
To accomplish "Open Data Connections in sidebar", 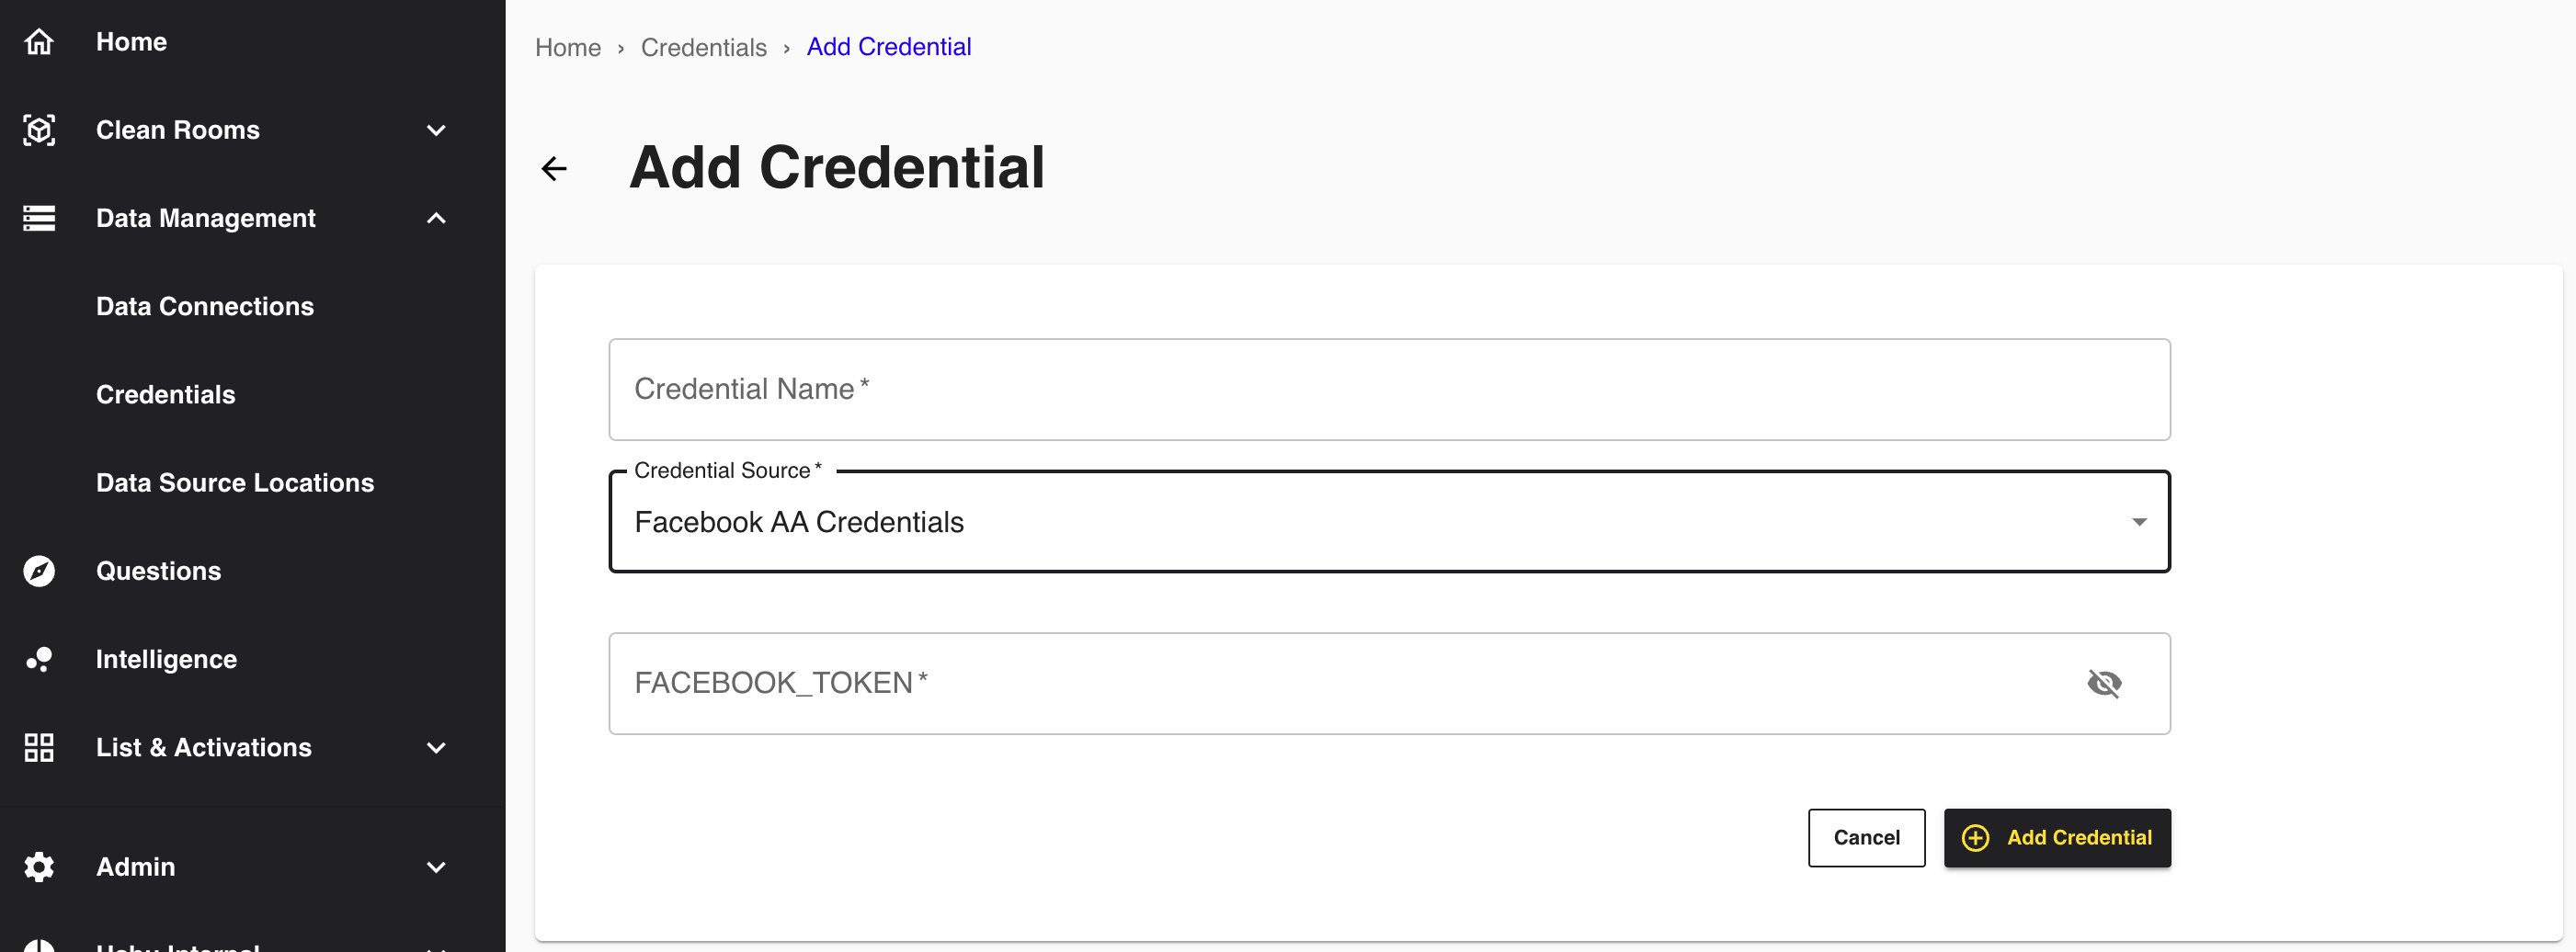I will [205, 306].
